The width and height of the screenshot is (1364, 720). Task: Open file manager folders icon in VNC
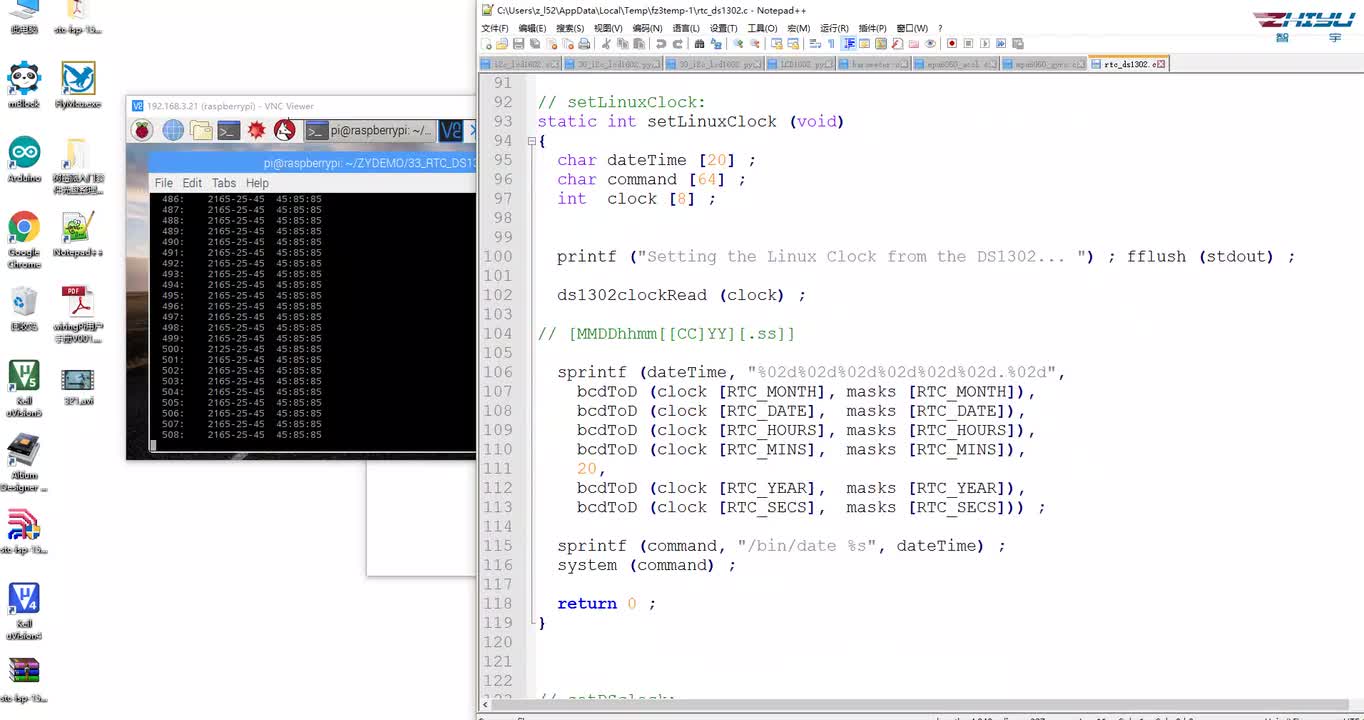(x=201, y=130)
